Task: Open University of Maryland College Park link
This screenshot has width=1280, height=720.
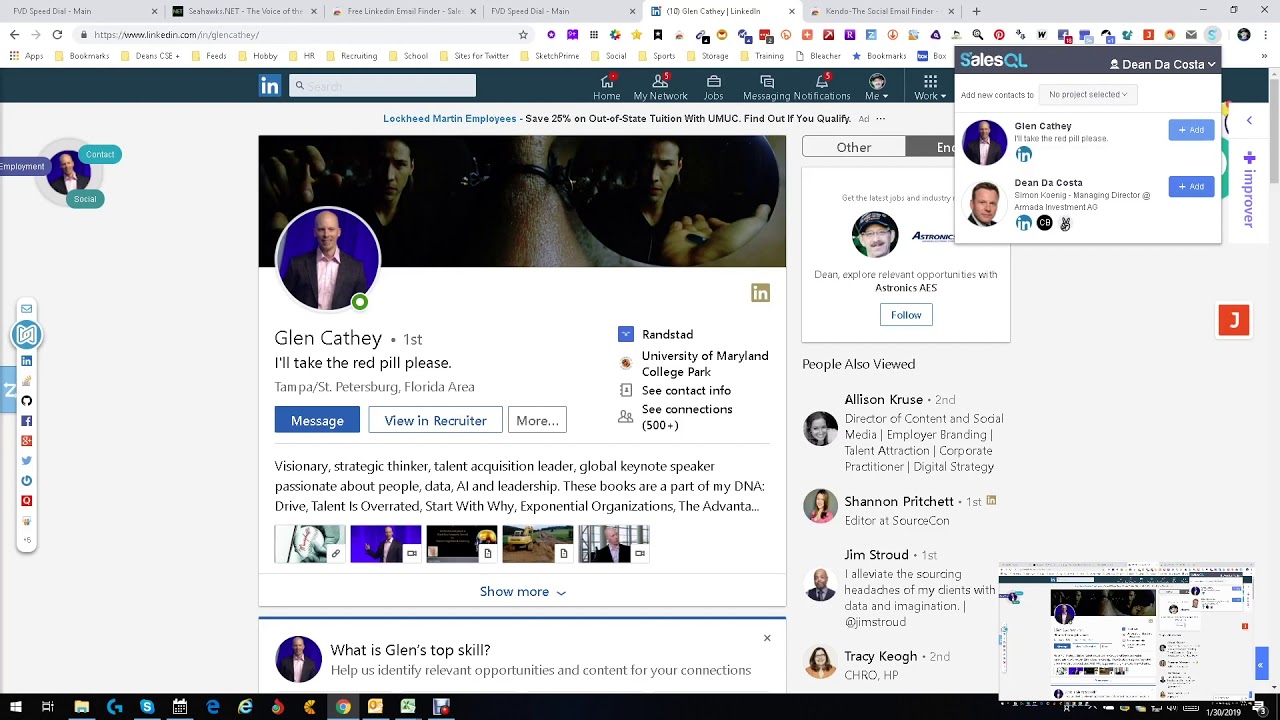Action: tap(705, 364)
